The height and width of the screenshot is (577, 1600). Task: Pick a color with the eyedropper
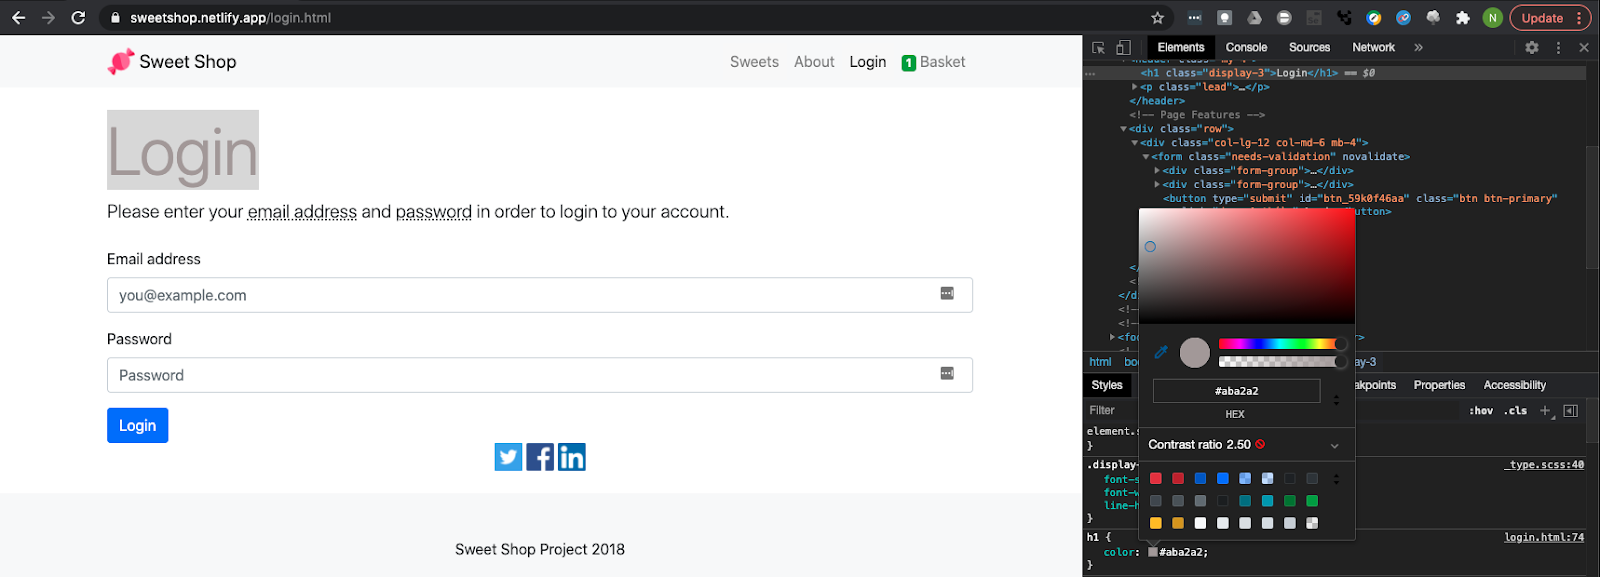click(x=1161, y=352)
